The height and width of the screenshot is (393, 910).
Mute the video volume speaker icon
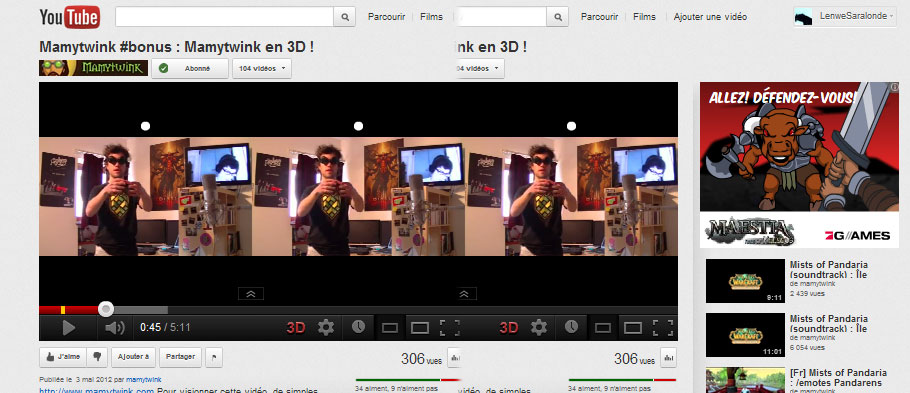coord(115,328)
